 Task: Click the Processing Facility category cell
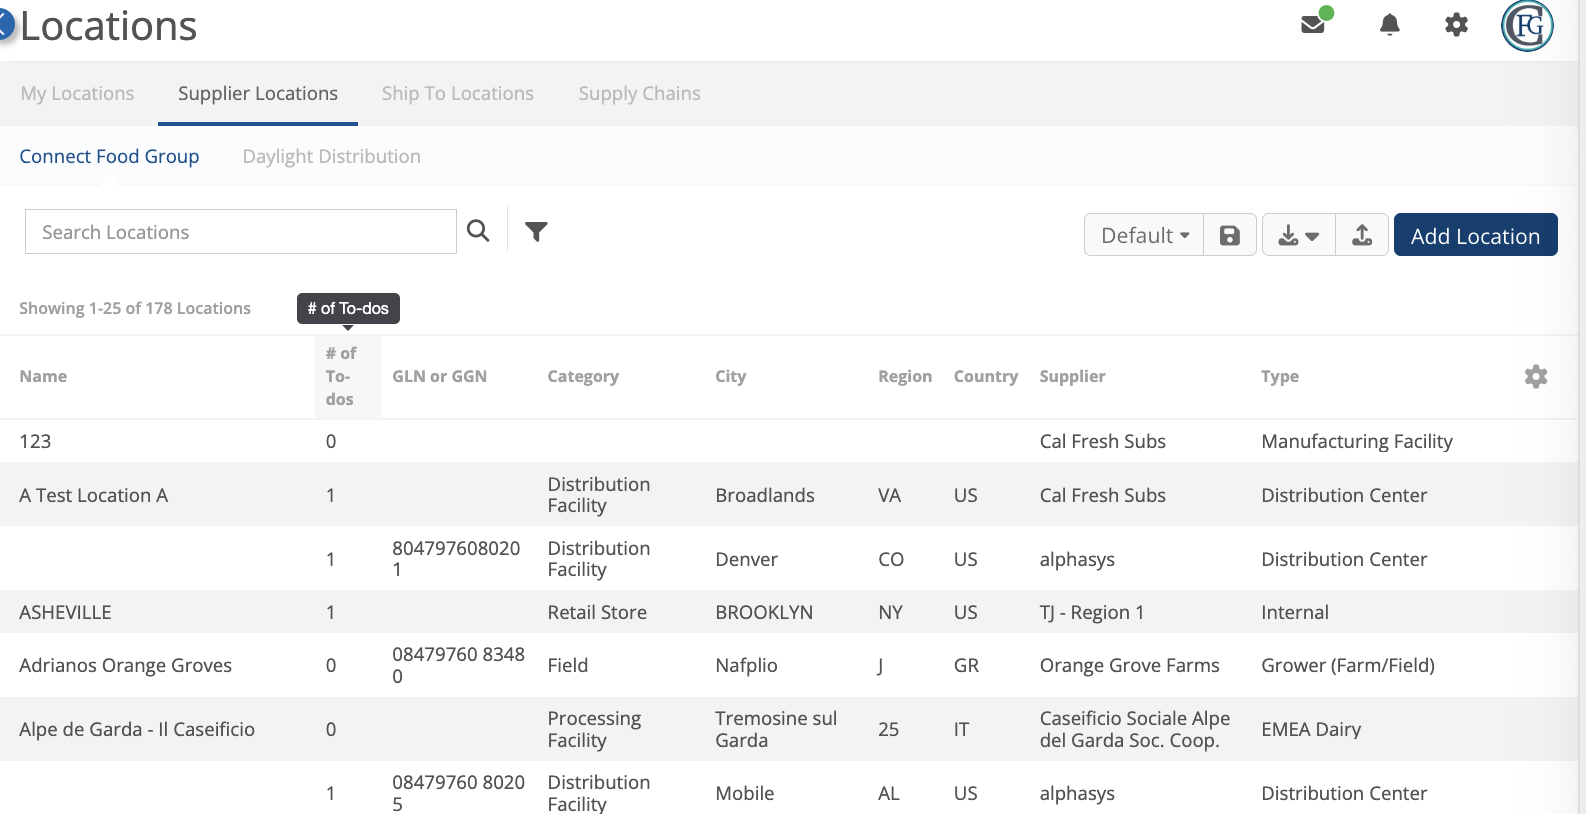point(594,729)
